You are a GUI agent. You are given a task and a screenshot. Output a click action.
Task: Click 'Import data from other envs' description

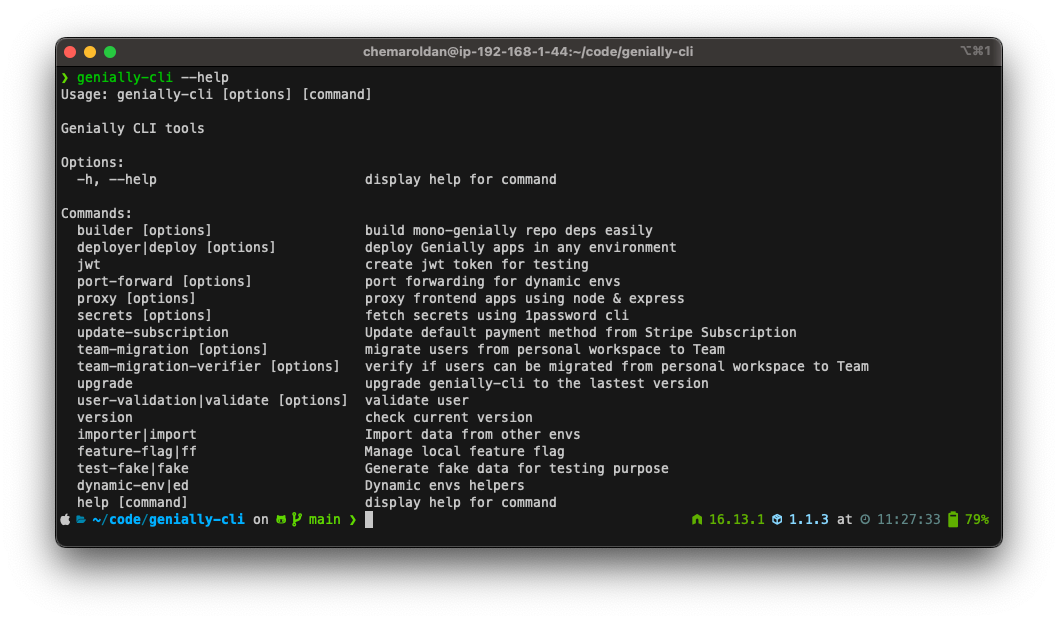coord(472,435)
